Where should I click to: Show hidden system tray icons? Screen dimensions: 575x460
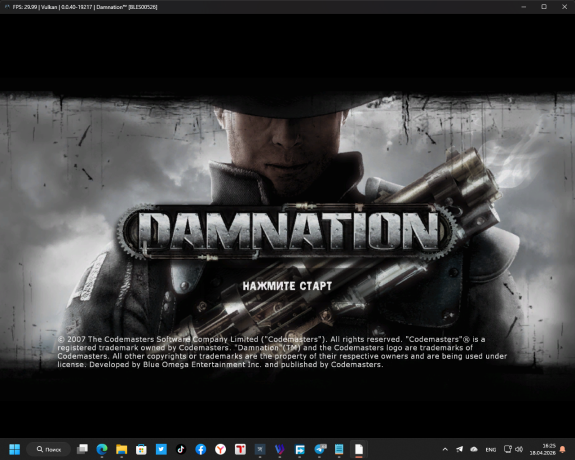coord(445,449)
